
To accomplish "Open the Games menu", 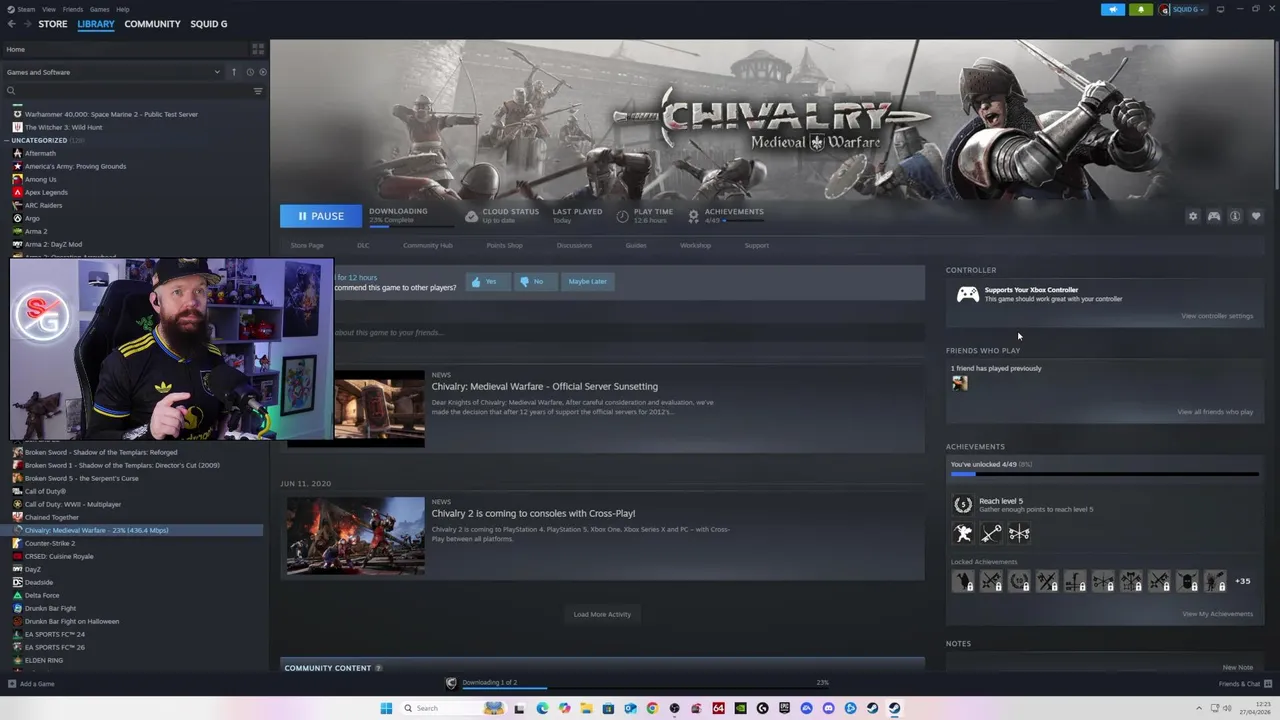I will click(x=100, y=9).
